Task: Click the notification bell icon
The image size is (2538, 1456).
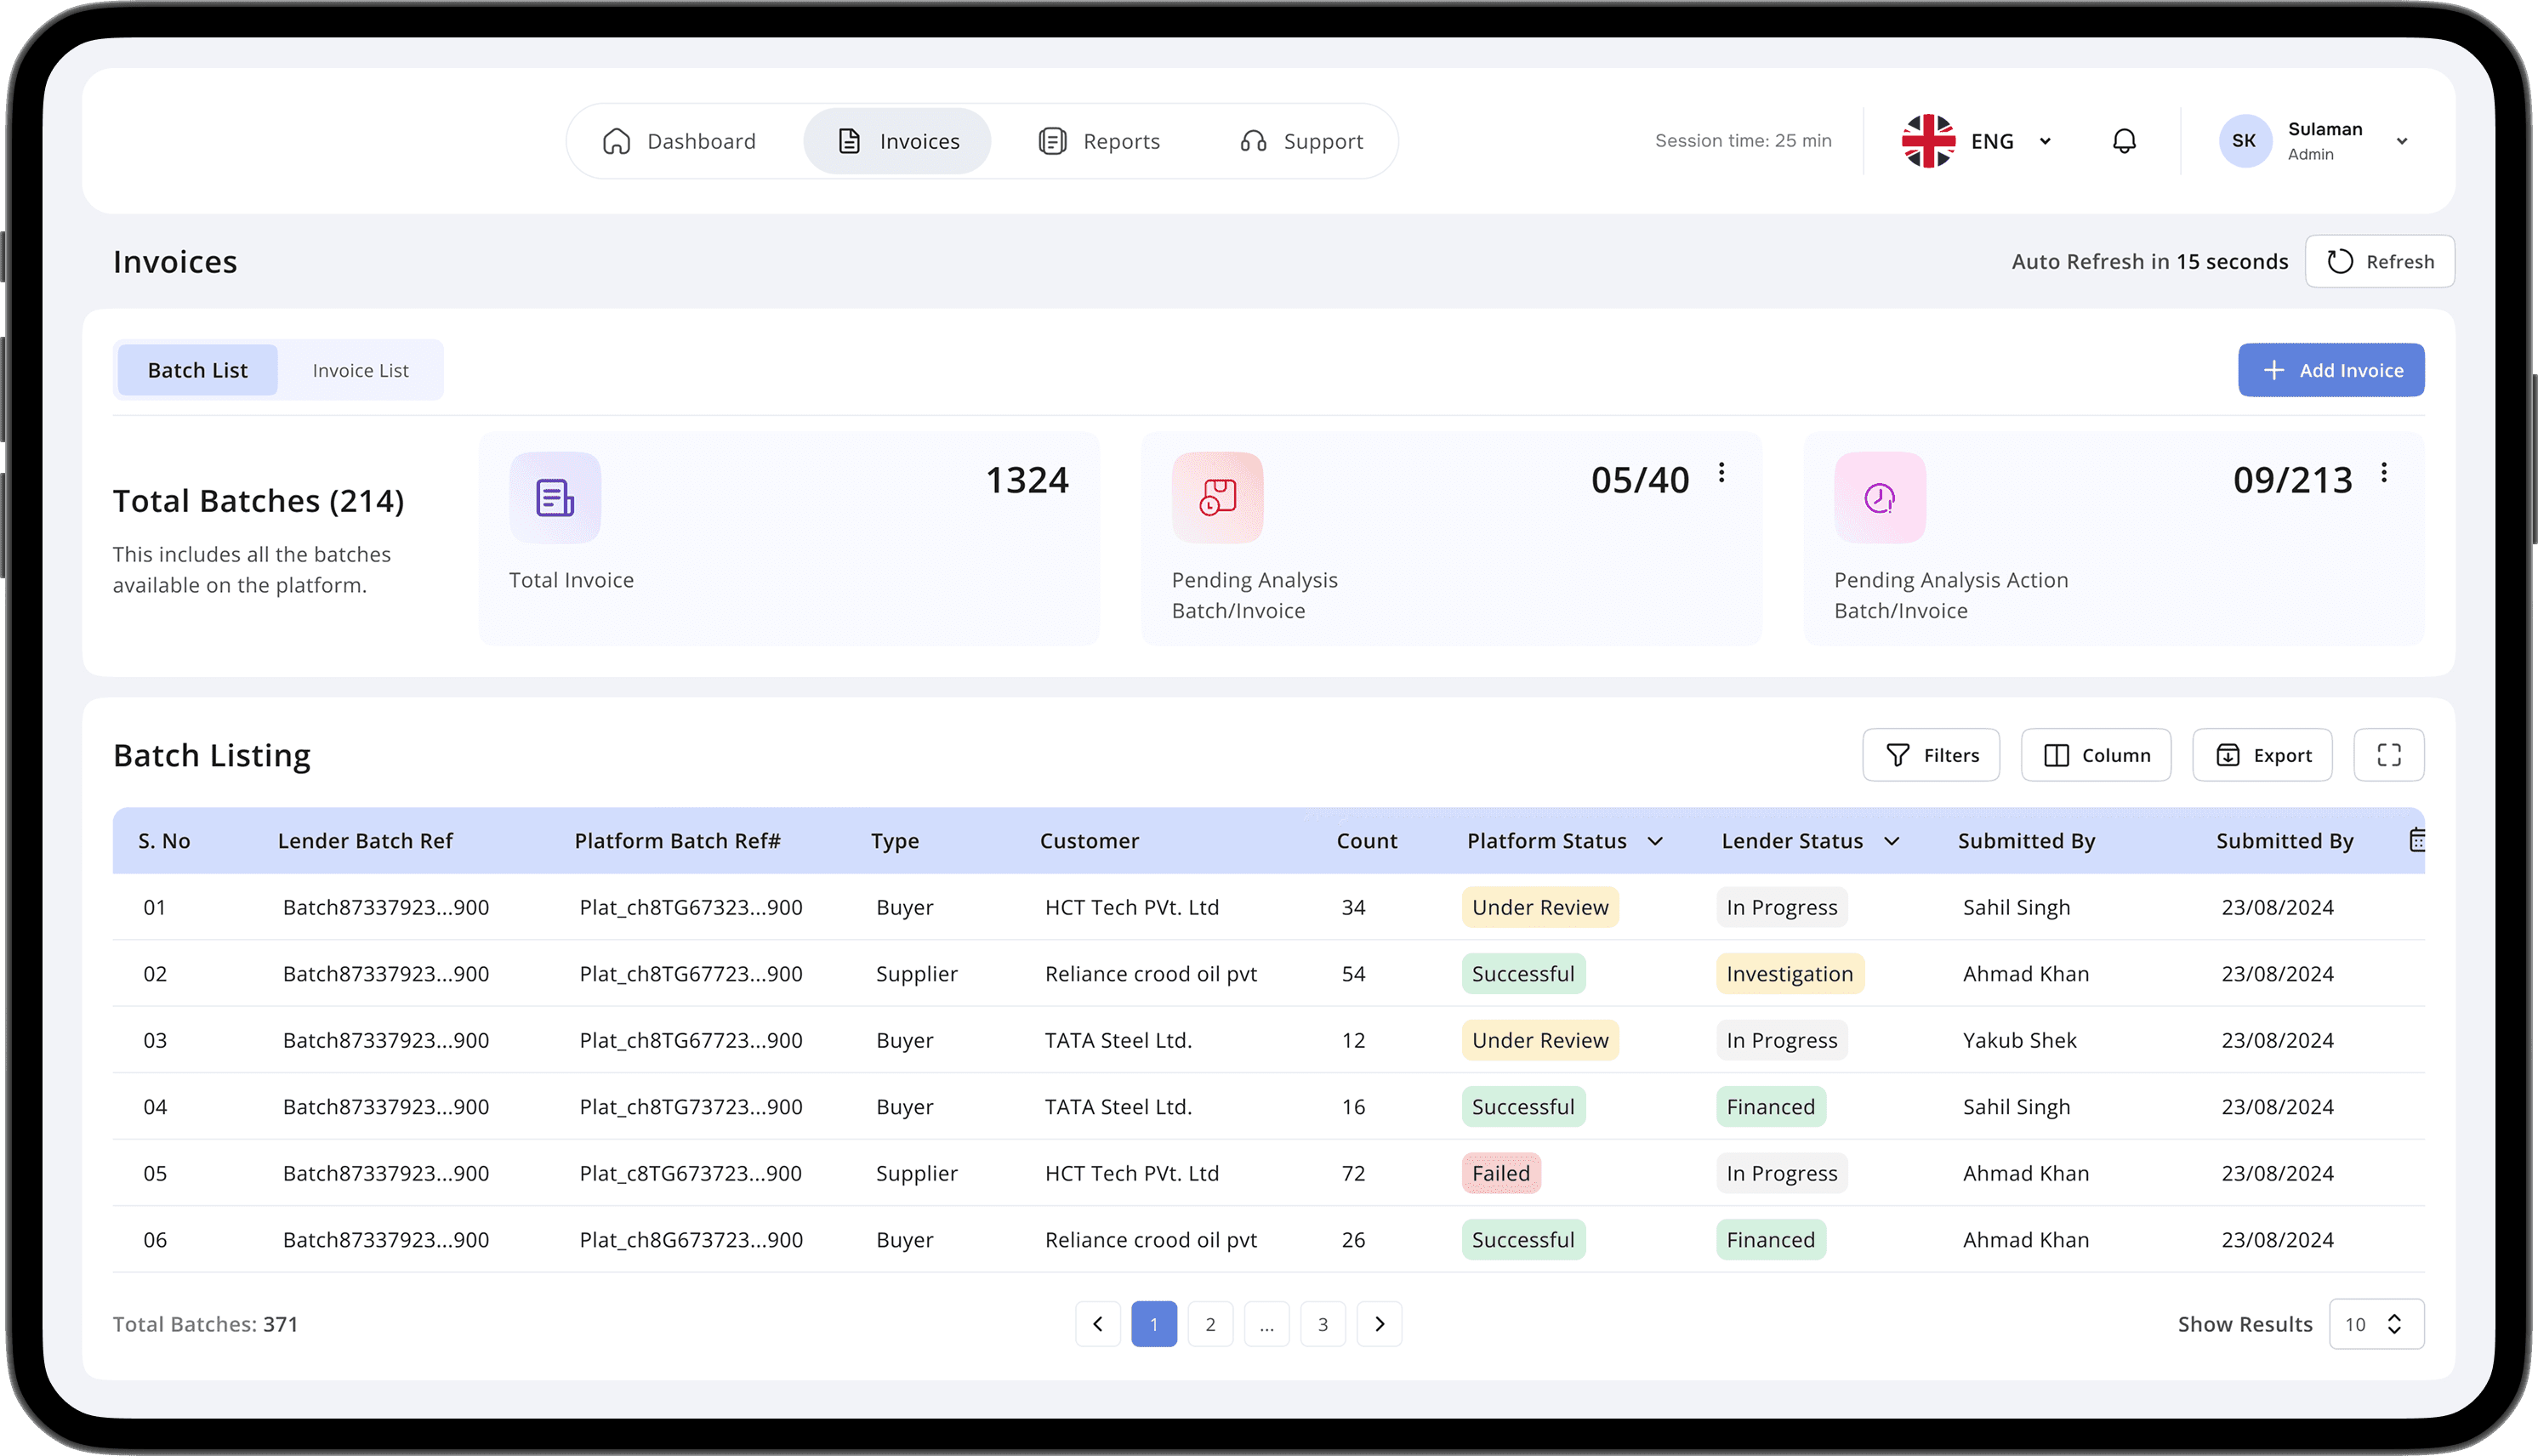Action: [2124, 141]
